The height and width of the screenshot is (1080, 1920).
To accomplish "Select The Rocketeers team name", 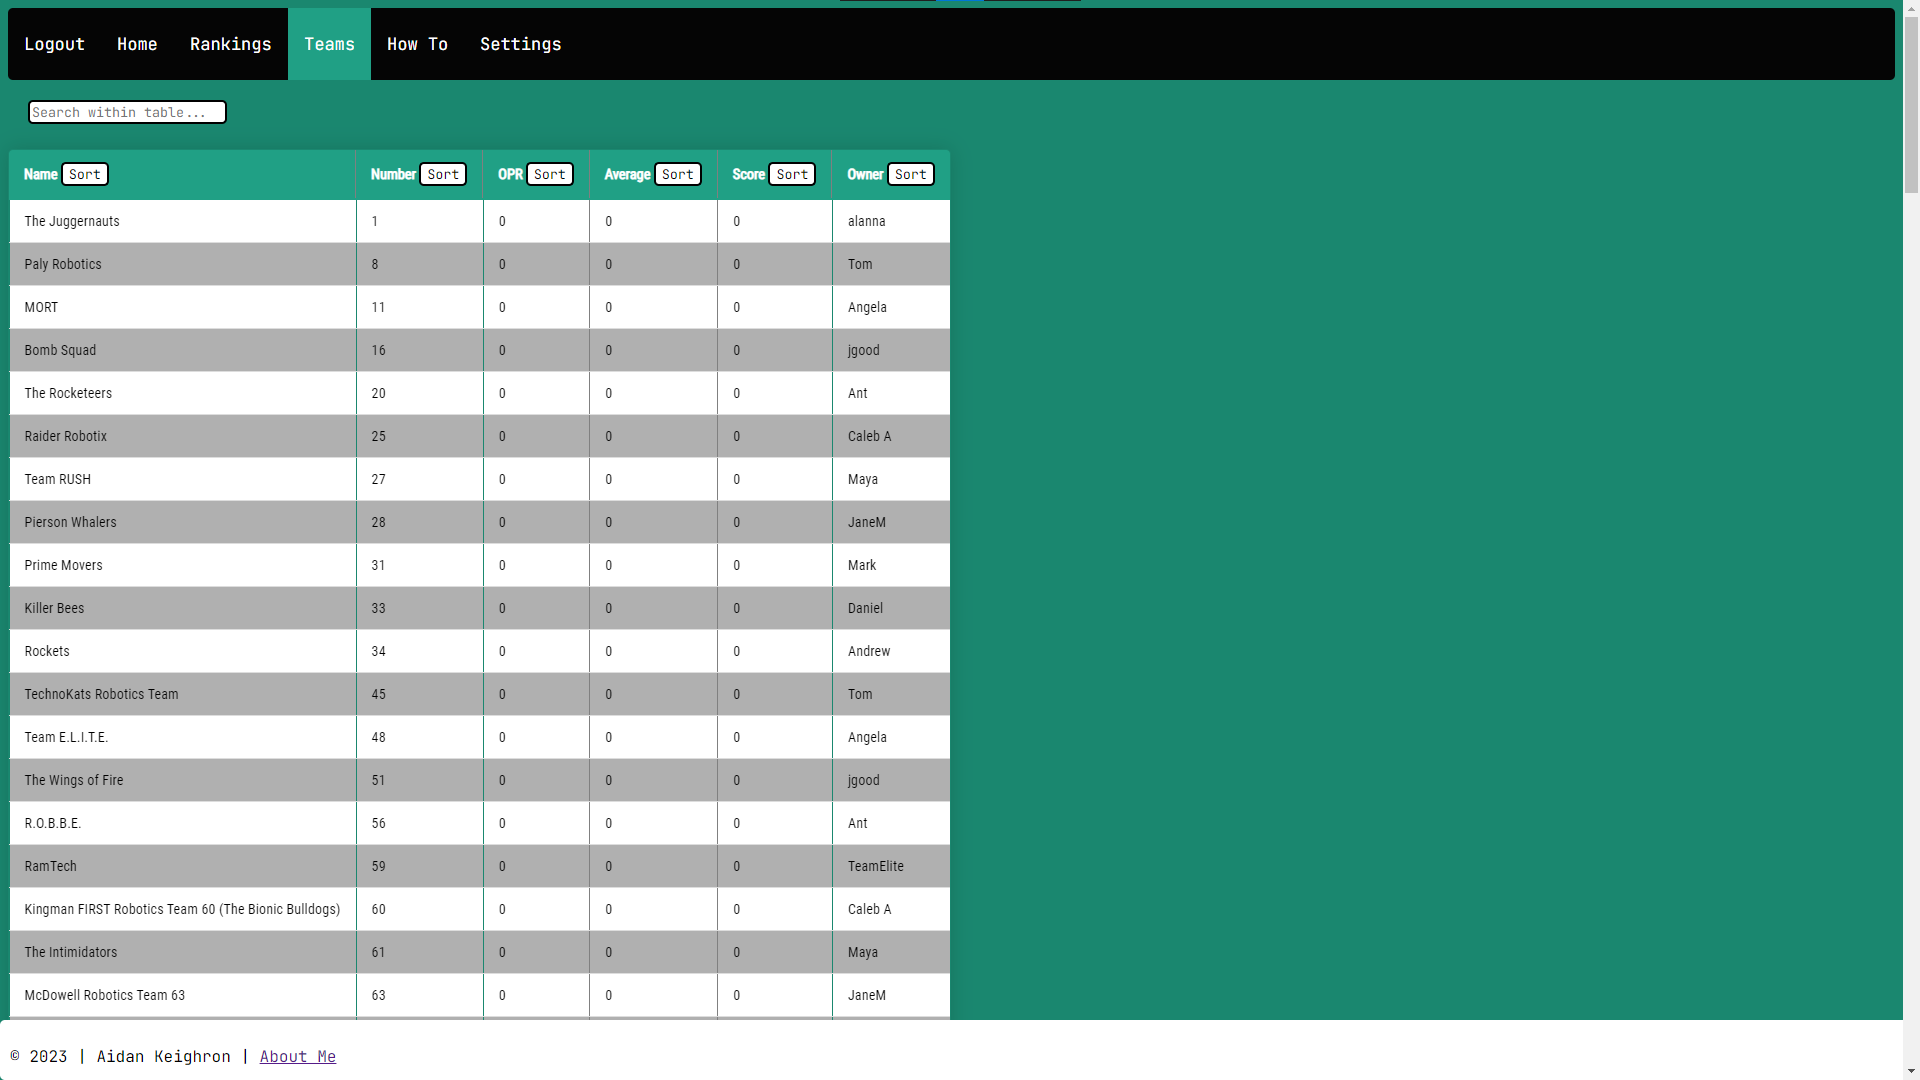I will pos(68,393).
